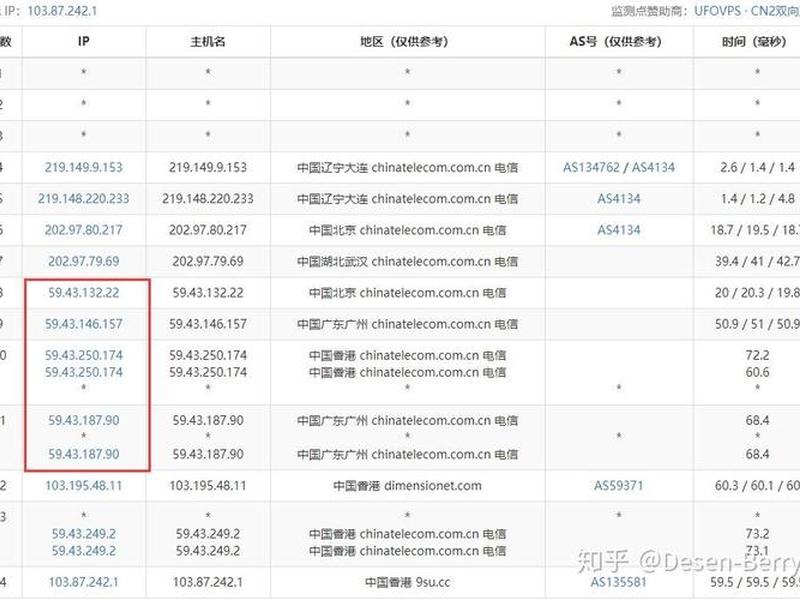Click the IP column header
Viewport: 800px width, 600px height.
tap(84, 41)
